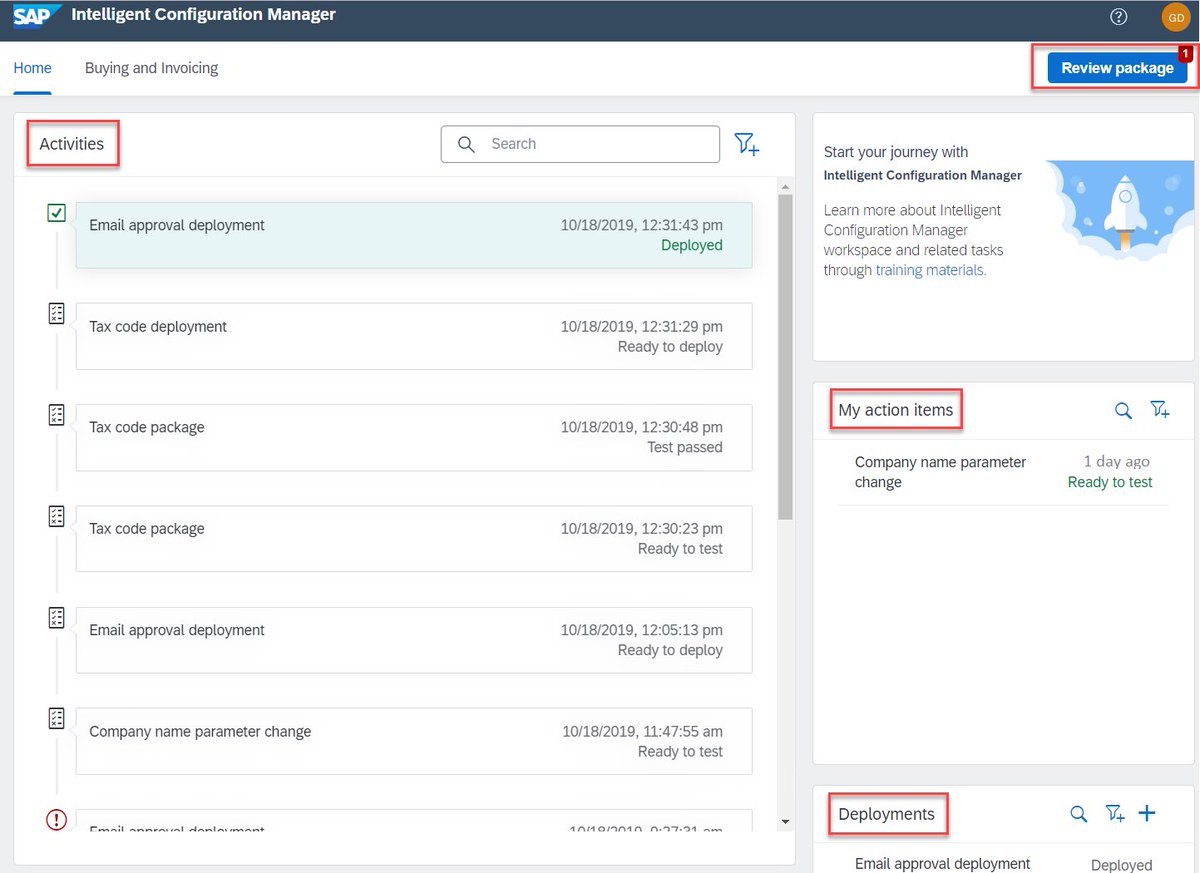Switch to the Buying and Invoicing tab
The height and width of the screenshot is (873, 1200).
coord(151,68)
